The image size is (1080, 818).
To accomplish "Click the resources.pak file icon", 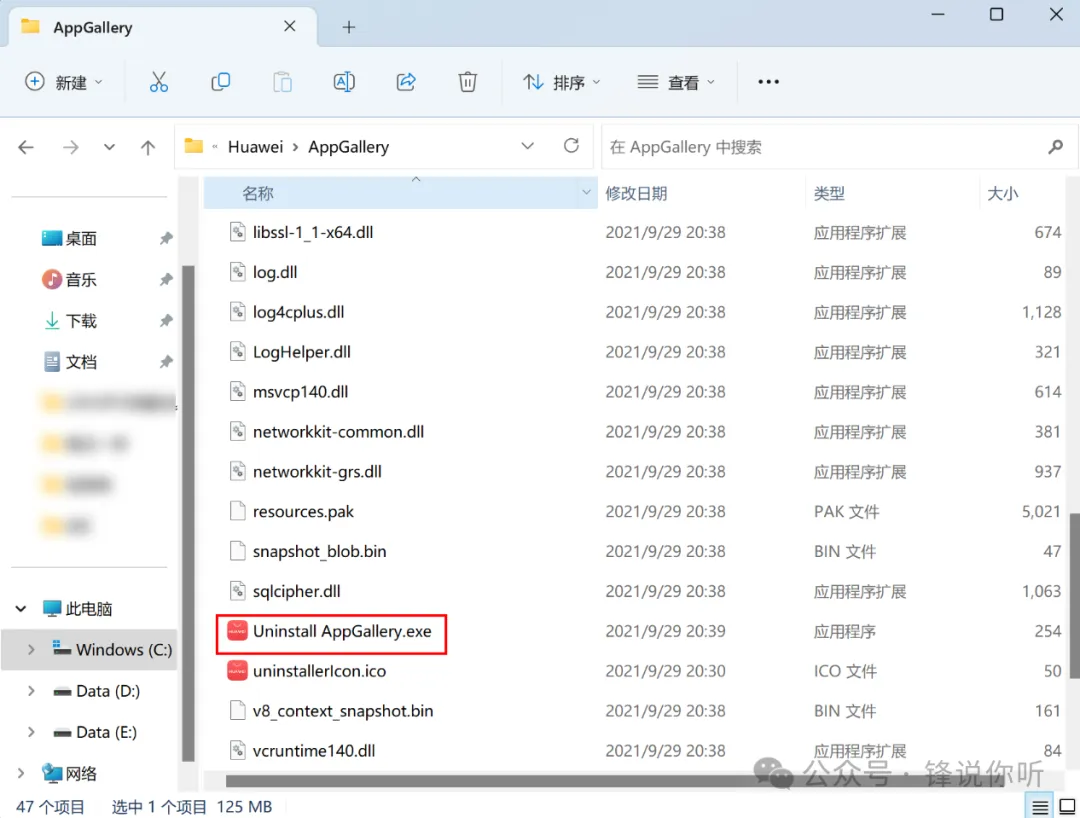I will tap(237, 512).
